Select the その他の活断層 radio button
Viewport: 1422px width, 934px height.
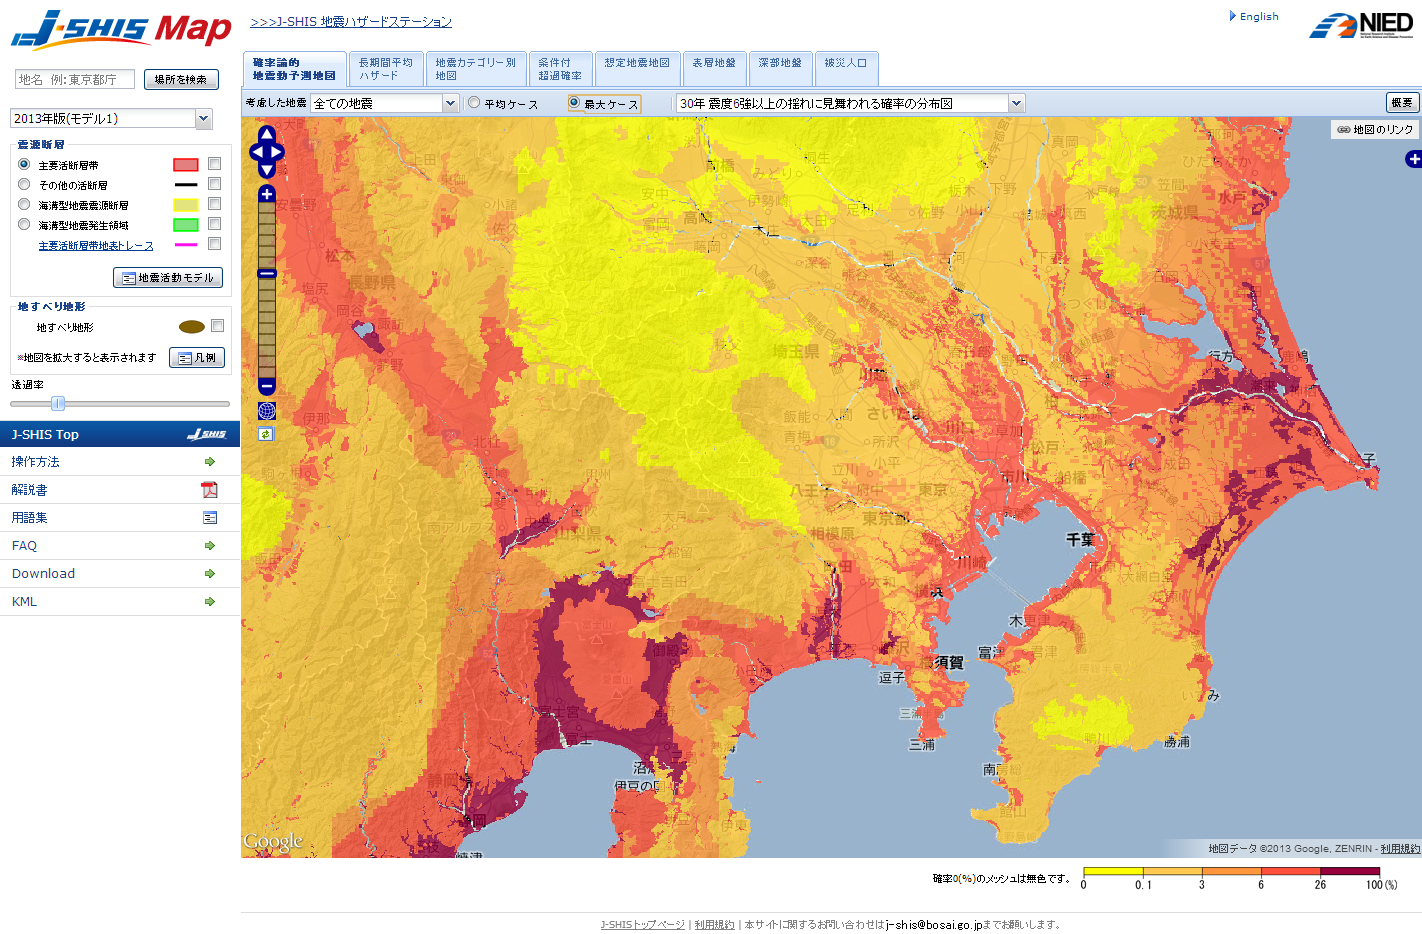tap(24, 184)
